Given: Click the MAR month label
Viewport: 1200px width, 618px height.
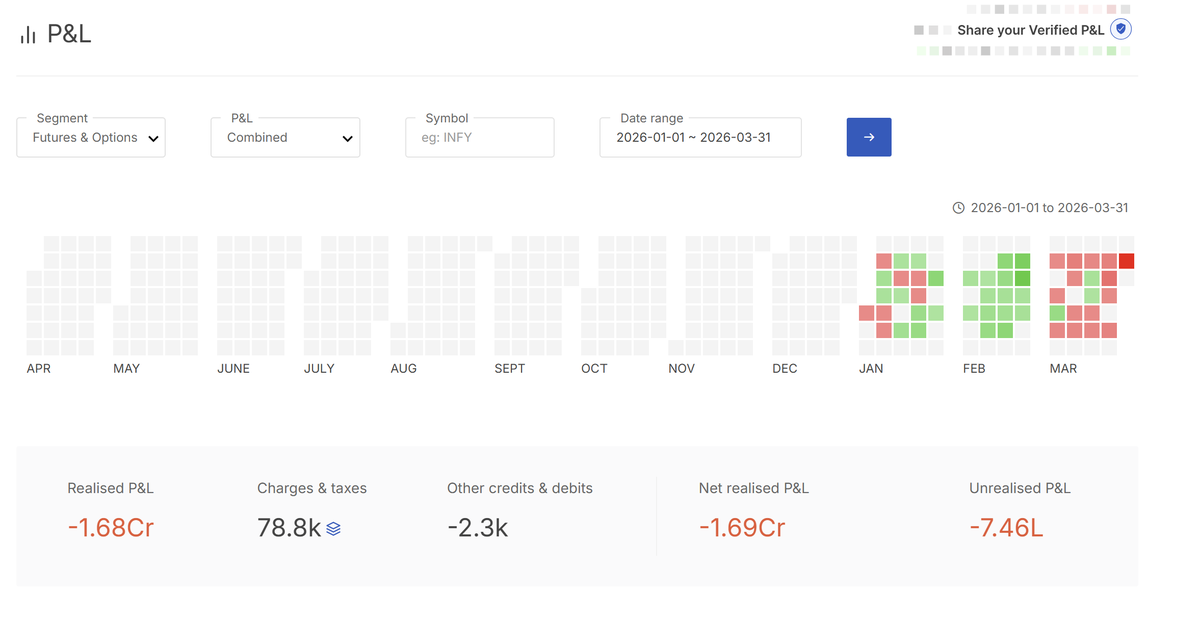Looking at the screenshot, I should tap(1063, 369).
